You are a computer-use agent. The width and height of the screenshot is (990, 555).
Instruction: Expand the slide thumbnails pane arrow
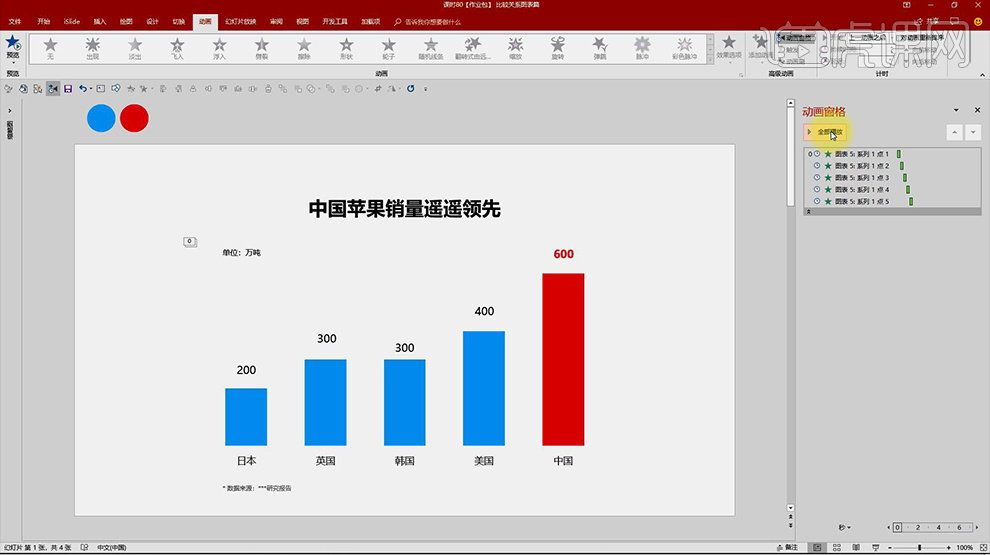pyautogui.click(x=9, y=111)
